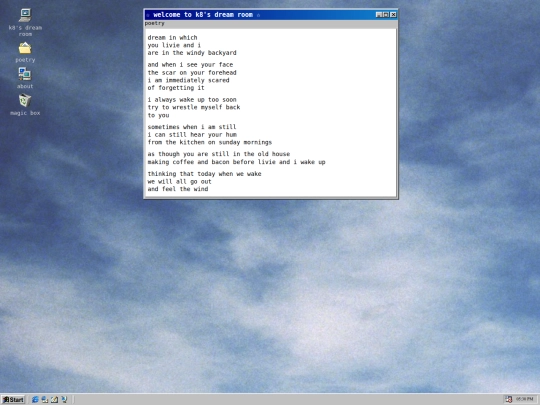Close the dream room window
Viewport: 540px width, 405px height.
pos(393,14)
